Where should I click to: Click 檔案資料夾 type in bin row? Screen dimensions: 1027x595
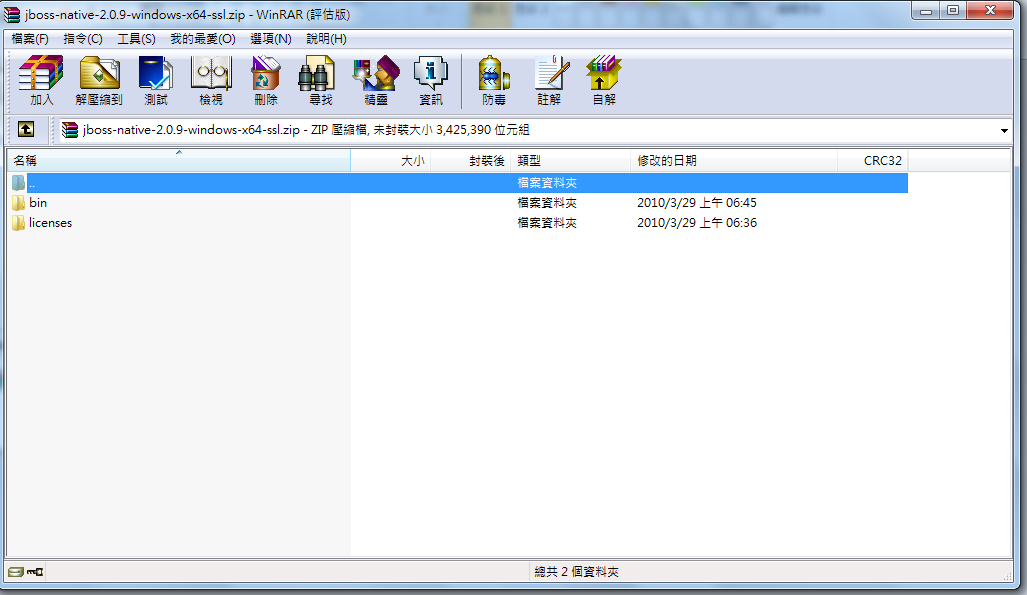547,202
